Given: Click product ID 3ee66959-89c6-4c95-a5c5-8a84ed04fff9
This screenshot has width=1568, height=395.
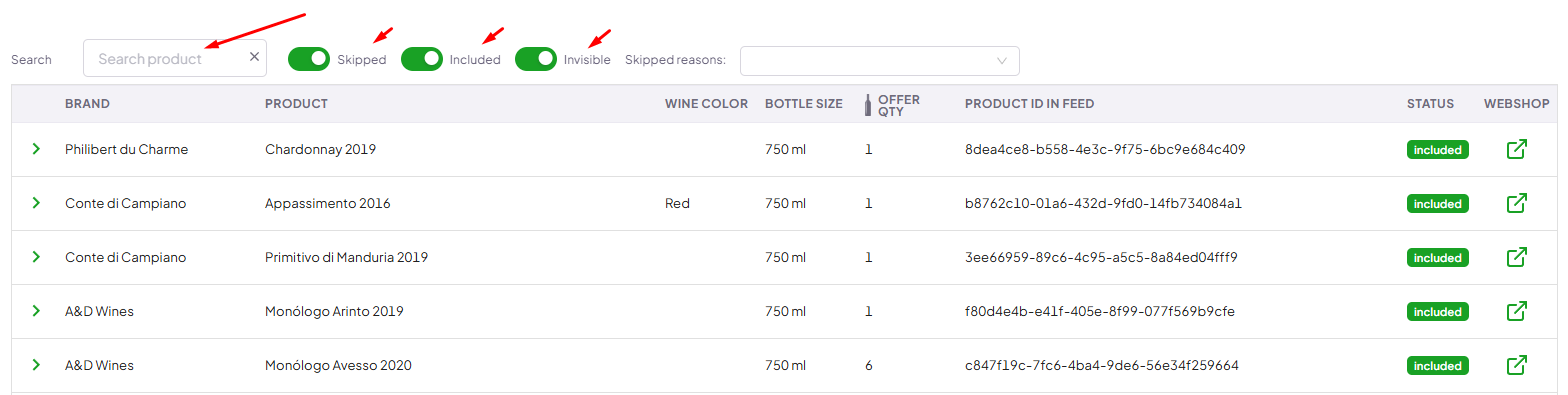Looking at the screenshot, I should (1101, 257).
